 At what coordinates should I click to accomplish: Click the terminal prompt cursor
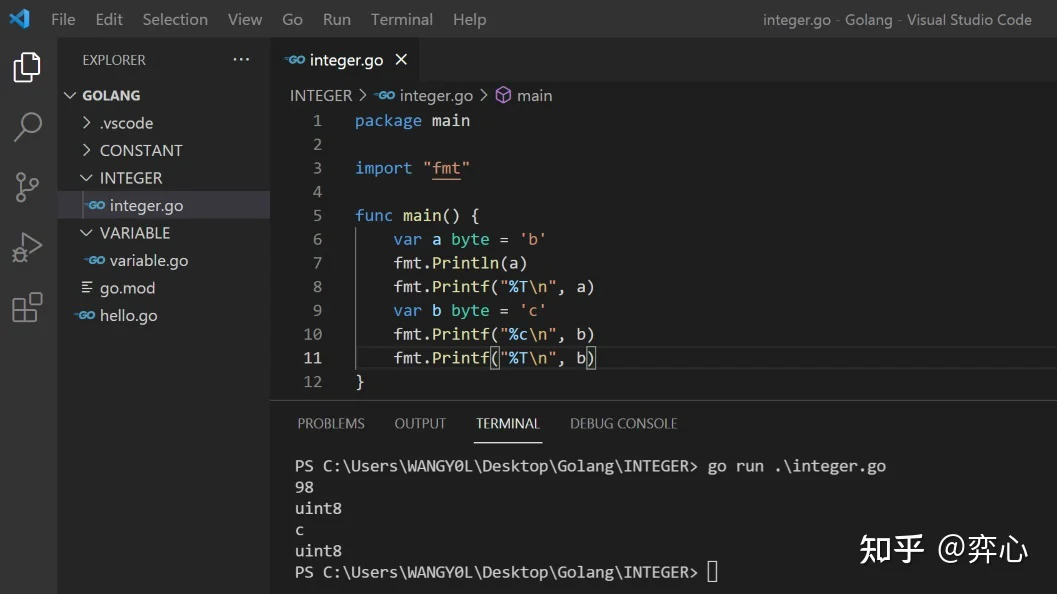(712, 572)
